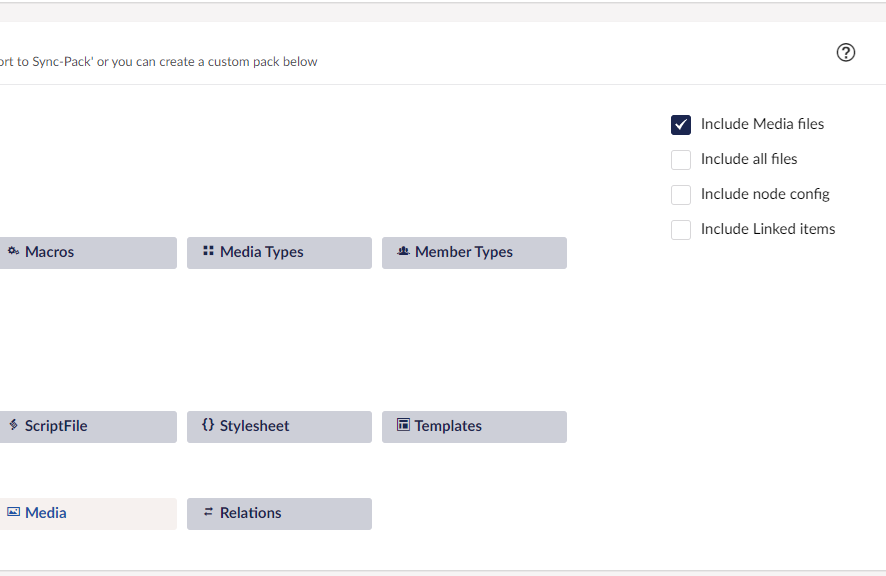Screen dimensions: 886x576
Task: Click the lightning icon beside ScriptFile
Action: tap(14, 425)
